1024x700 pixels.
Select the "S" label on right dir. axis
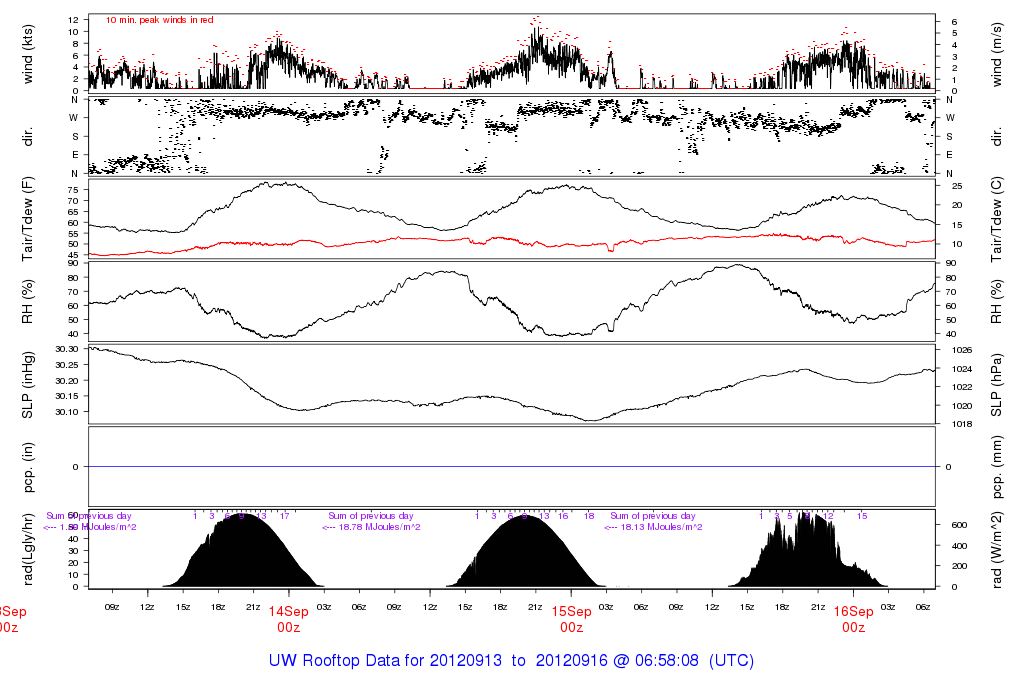950,137
